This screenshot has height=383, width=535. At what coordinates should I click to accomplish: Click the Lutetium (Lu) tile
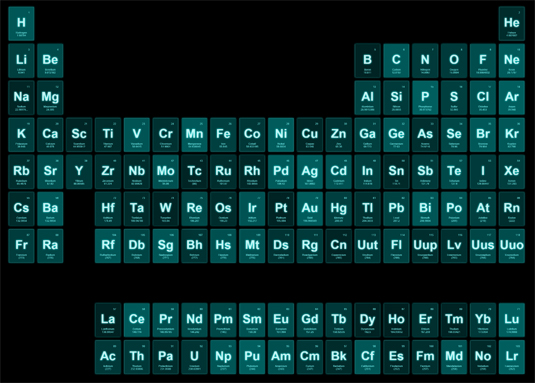(511, 320)
